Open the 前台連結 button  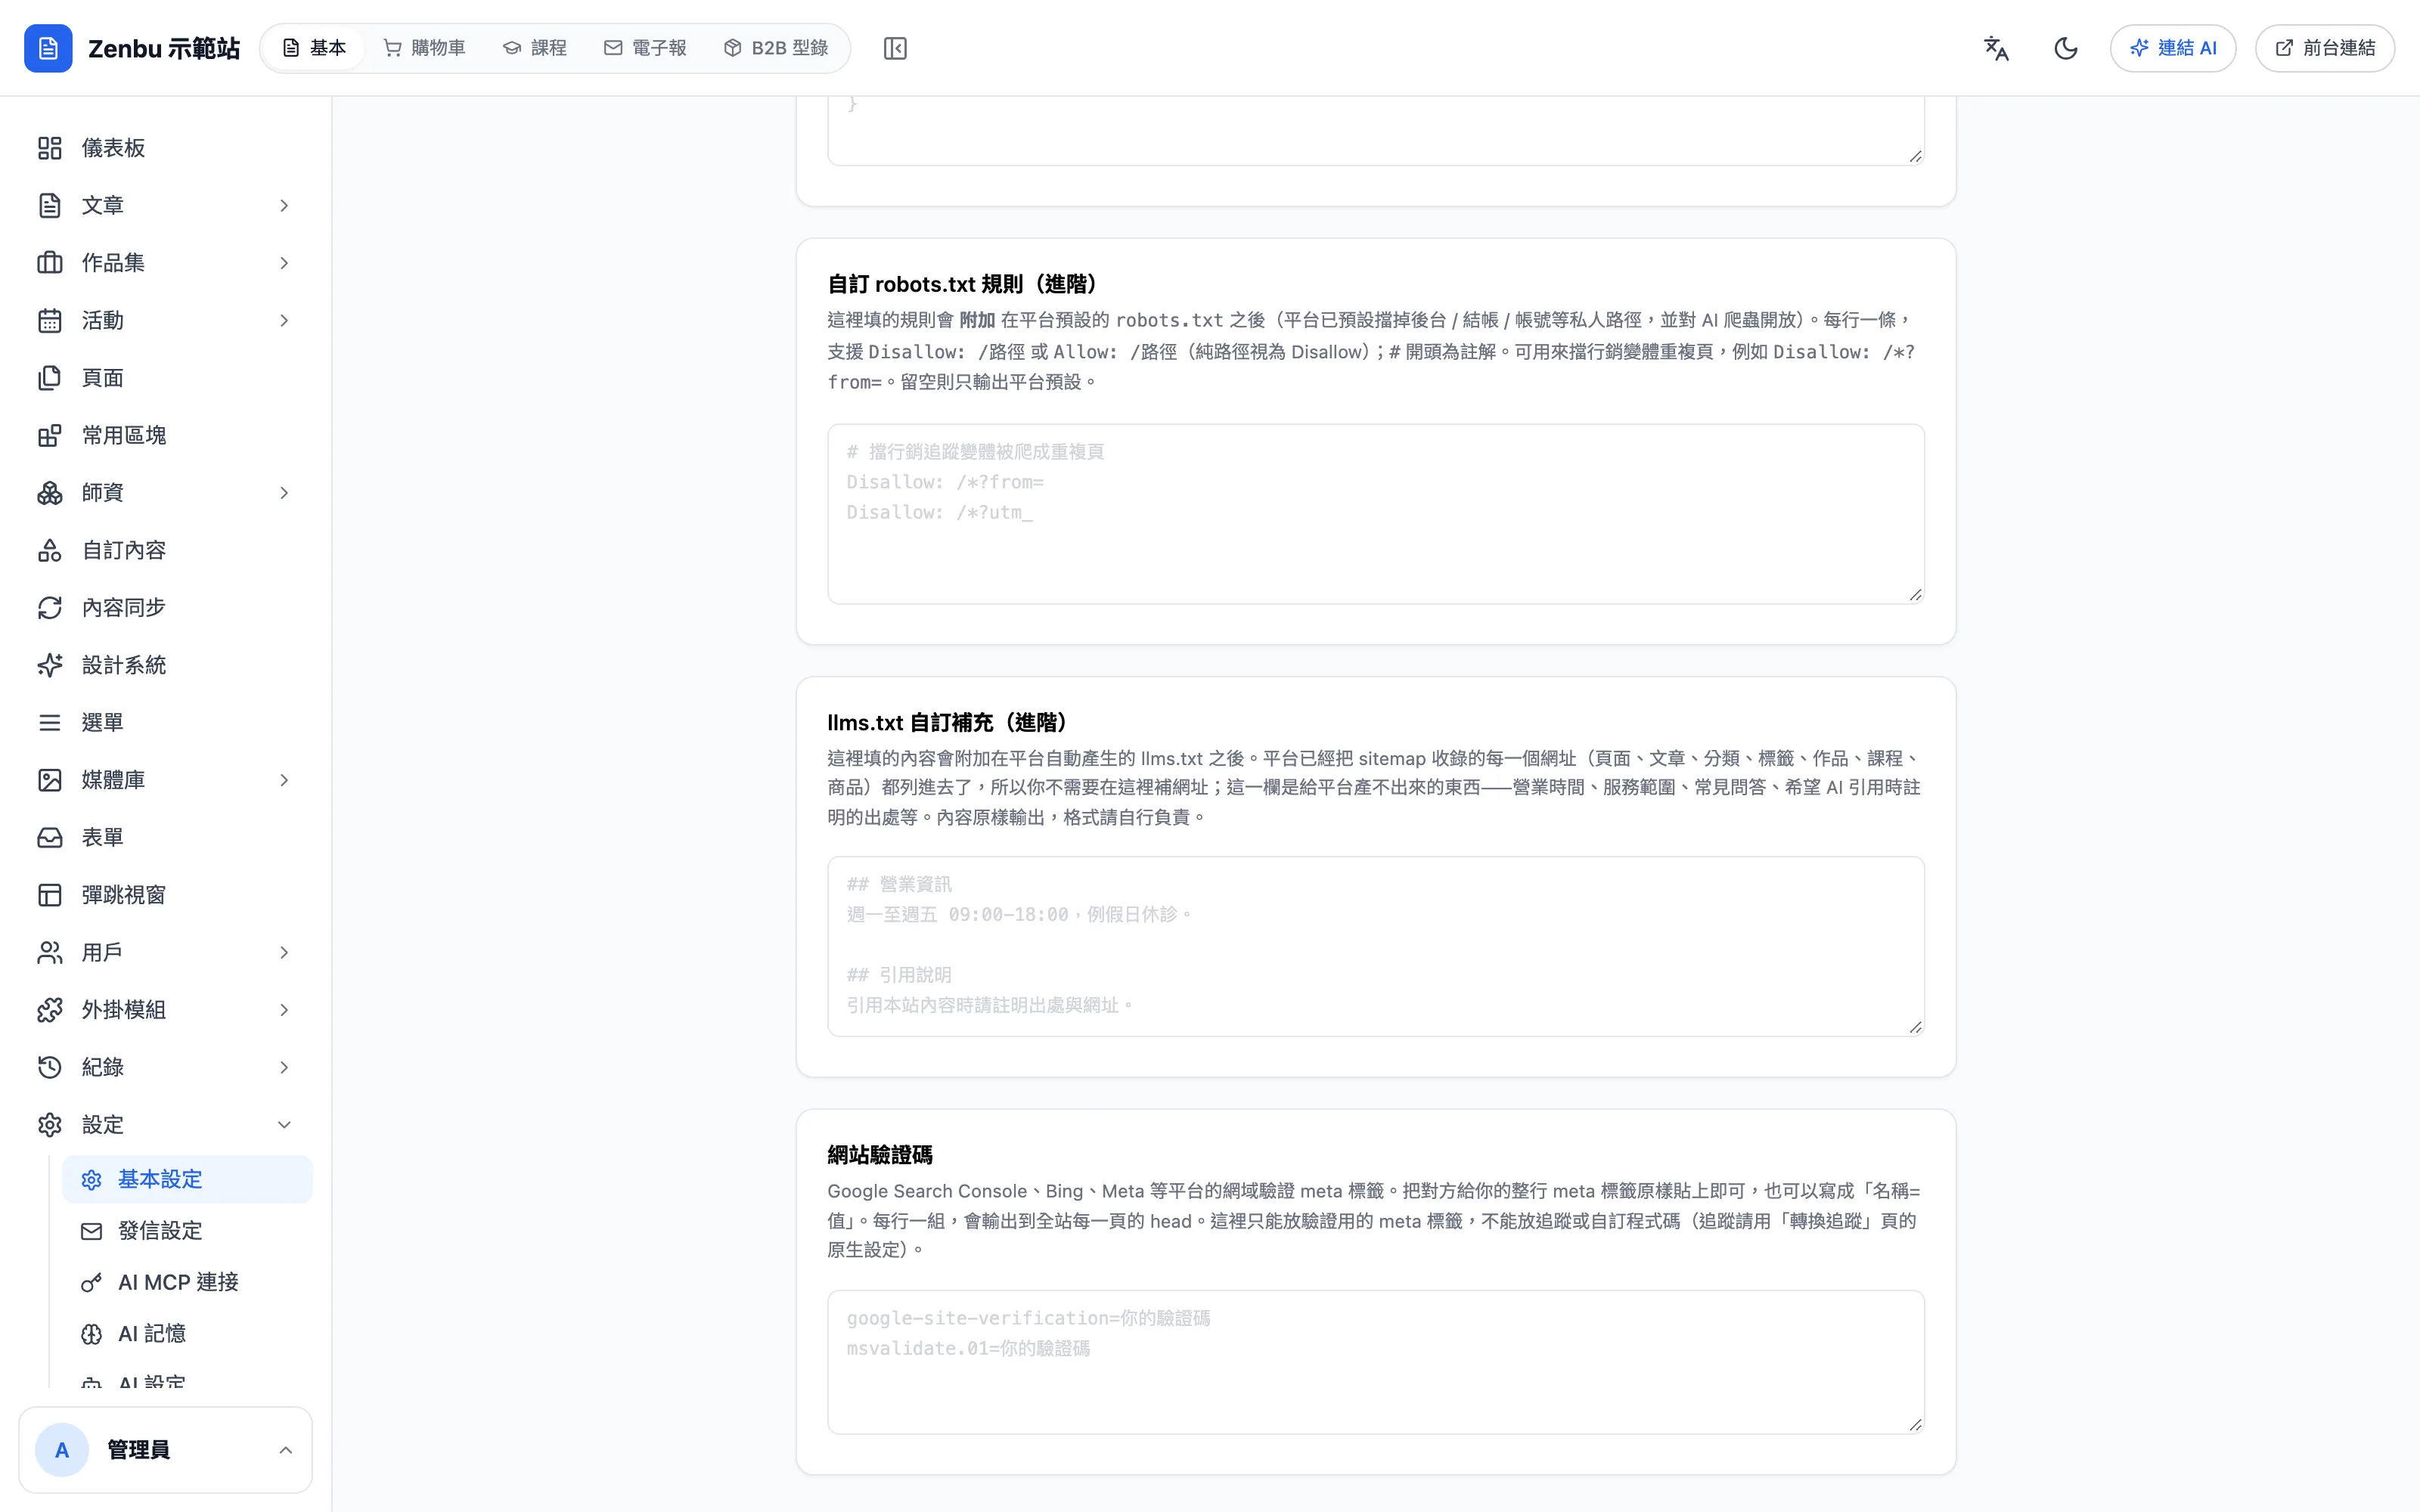coord(2325,48)
